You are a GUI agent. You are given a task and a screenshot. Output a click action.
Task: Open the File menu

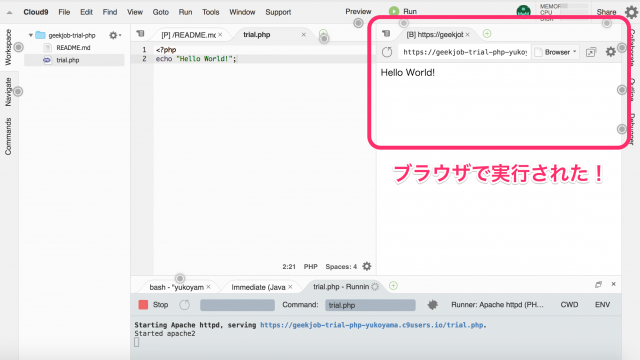pyautogui.click(x=64, y=12)
